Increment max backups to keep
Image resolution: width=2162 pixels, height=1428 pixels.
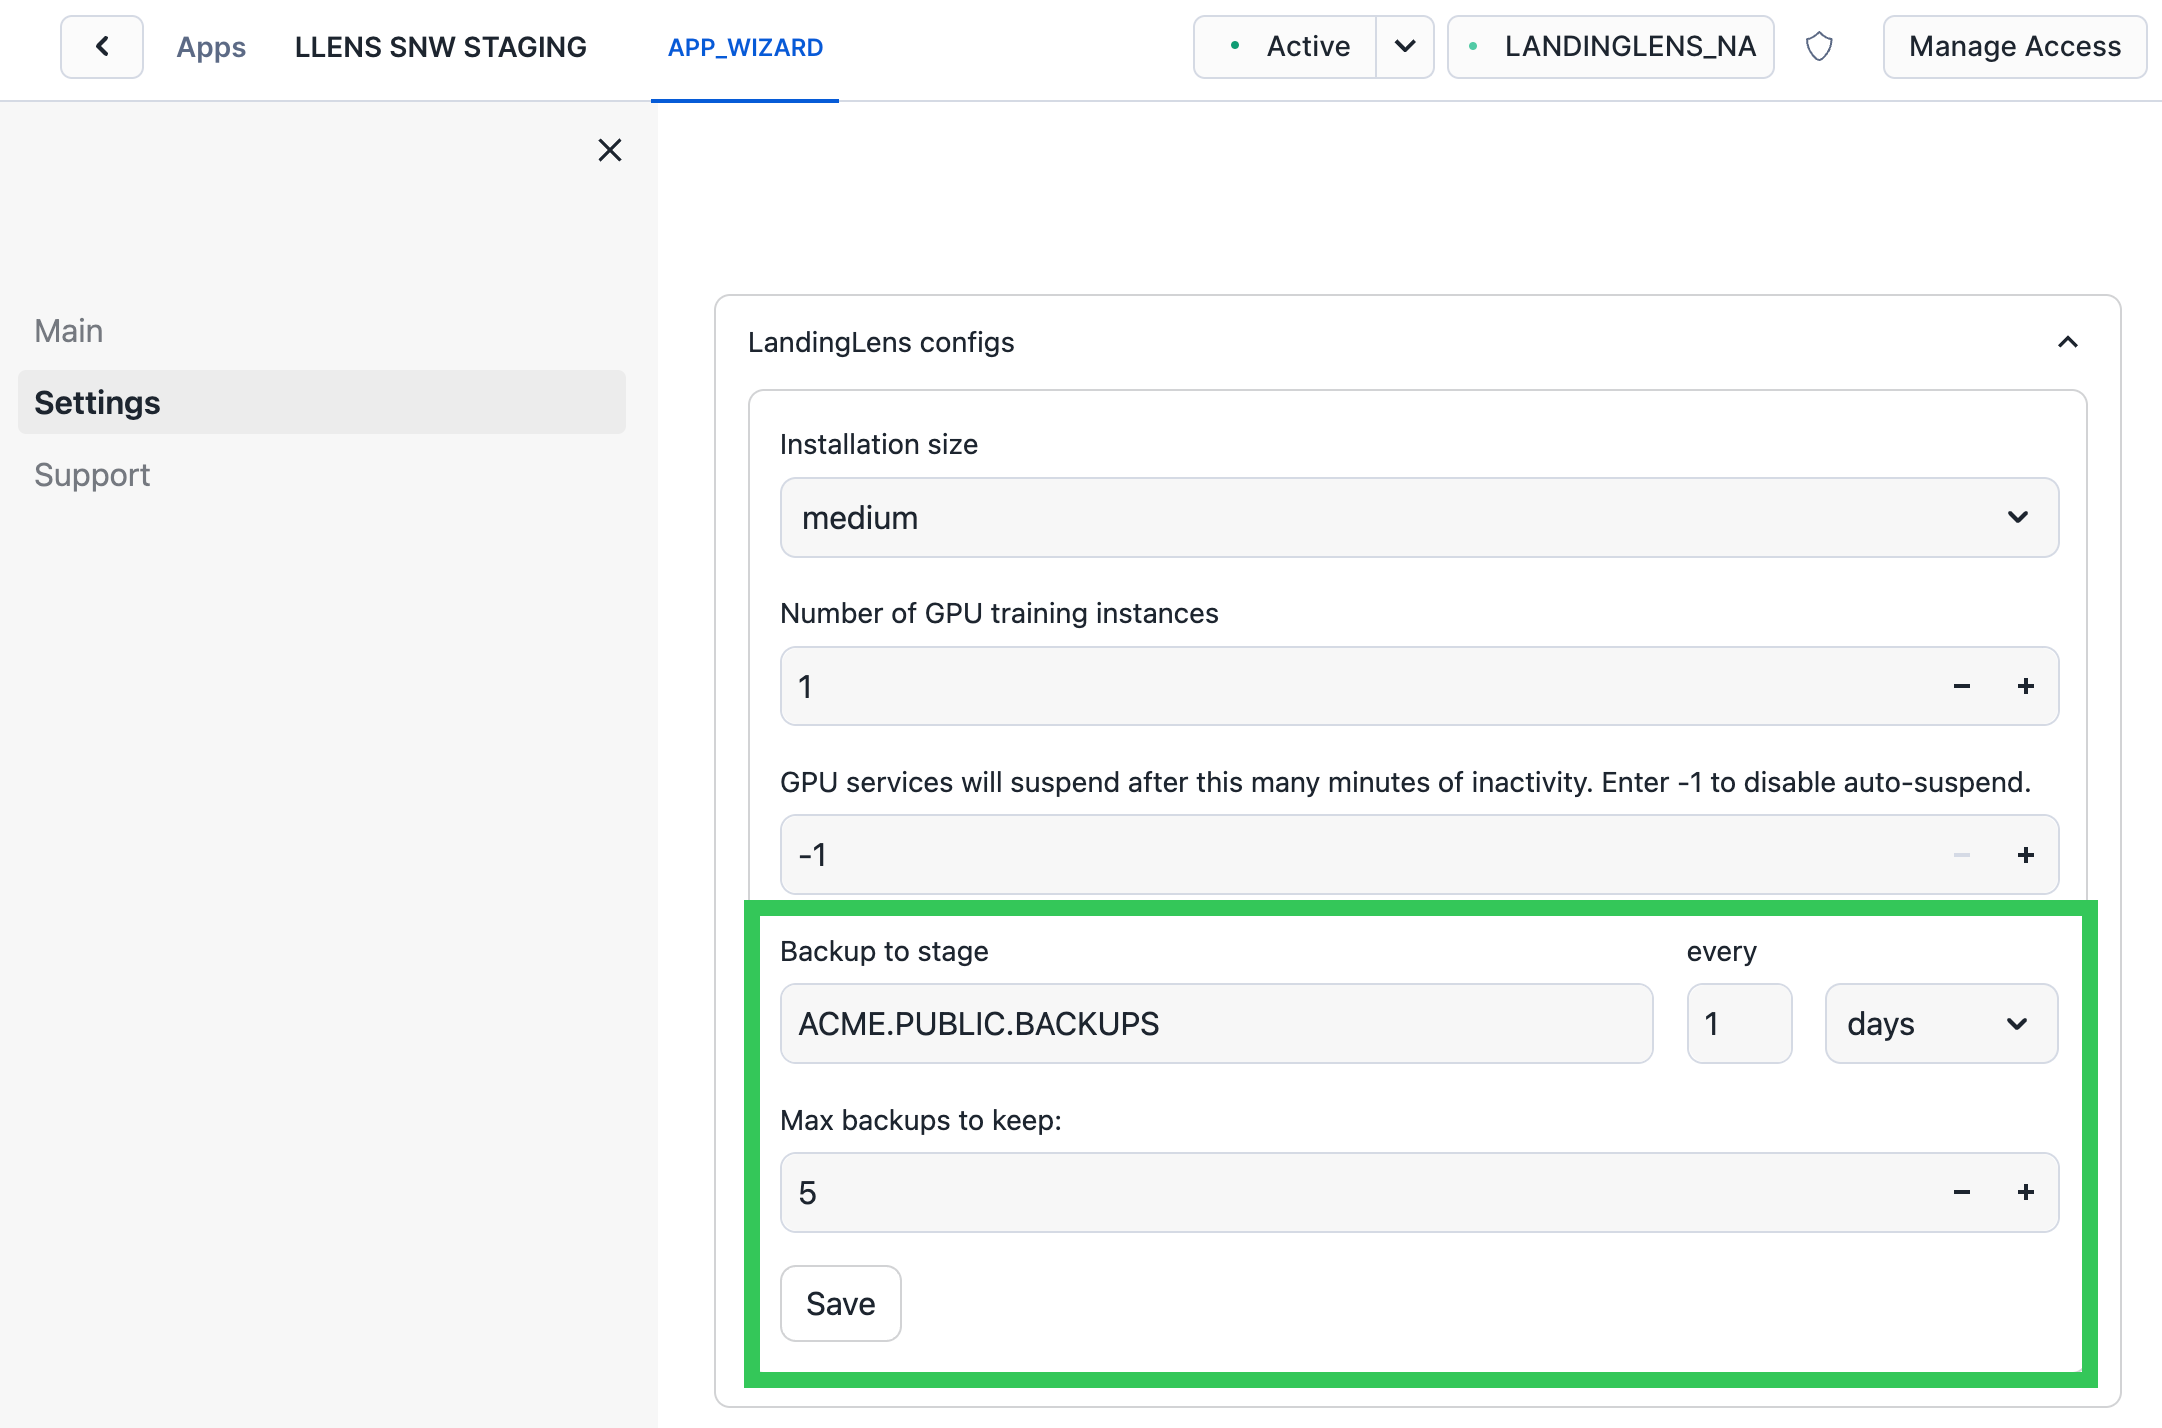click(x=2026, y=1192)
